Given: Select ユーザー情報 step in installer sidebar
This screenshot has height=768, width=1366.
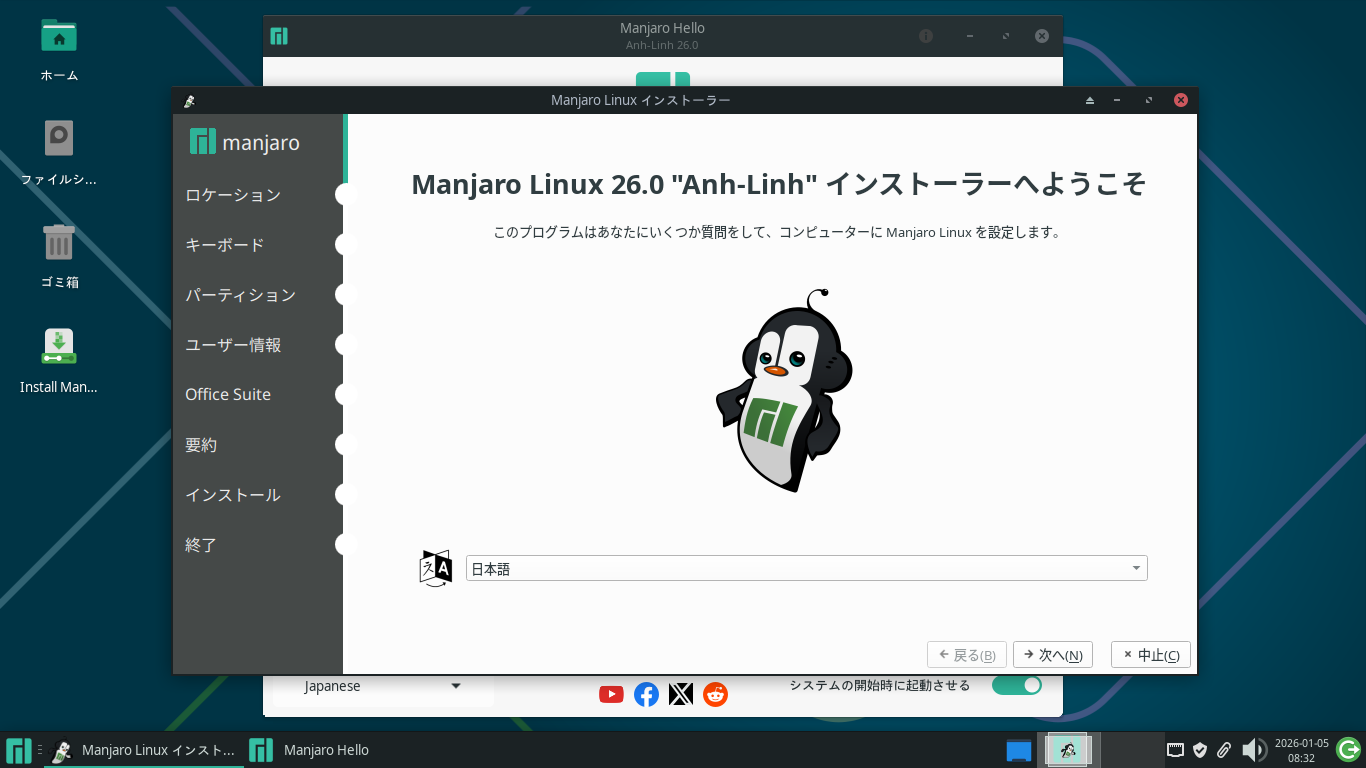Looking at the screenshot, I should 233,345.
